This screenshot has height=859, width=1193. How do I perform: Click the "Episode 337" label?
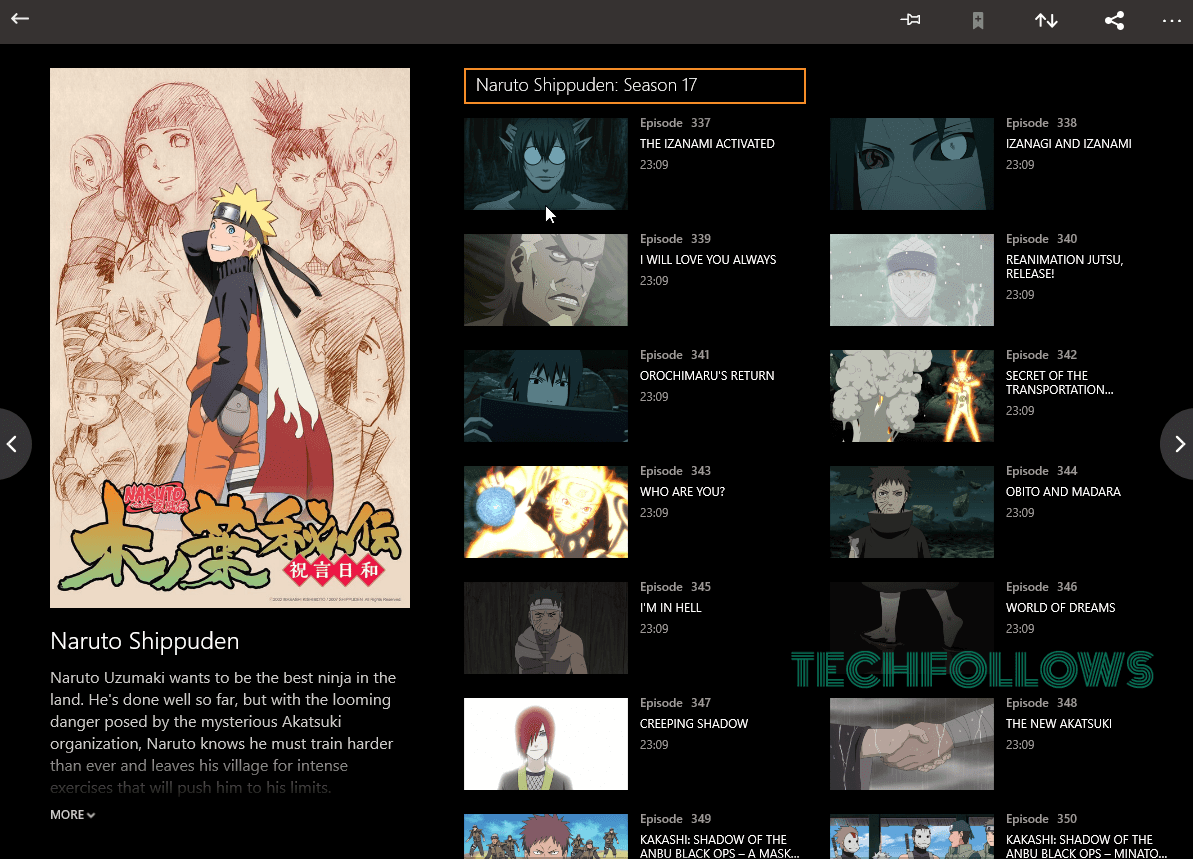click(x=675, y=122)
